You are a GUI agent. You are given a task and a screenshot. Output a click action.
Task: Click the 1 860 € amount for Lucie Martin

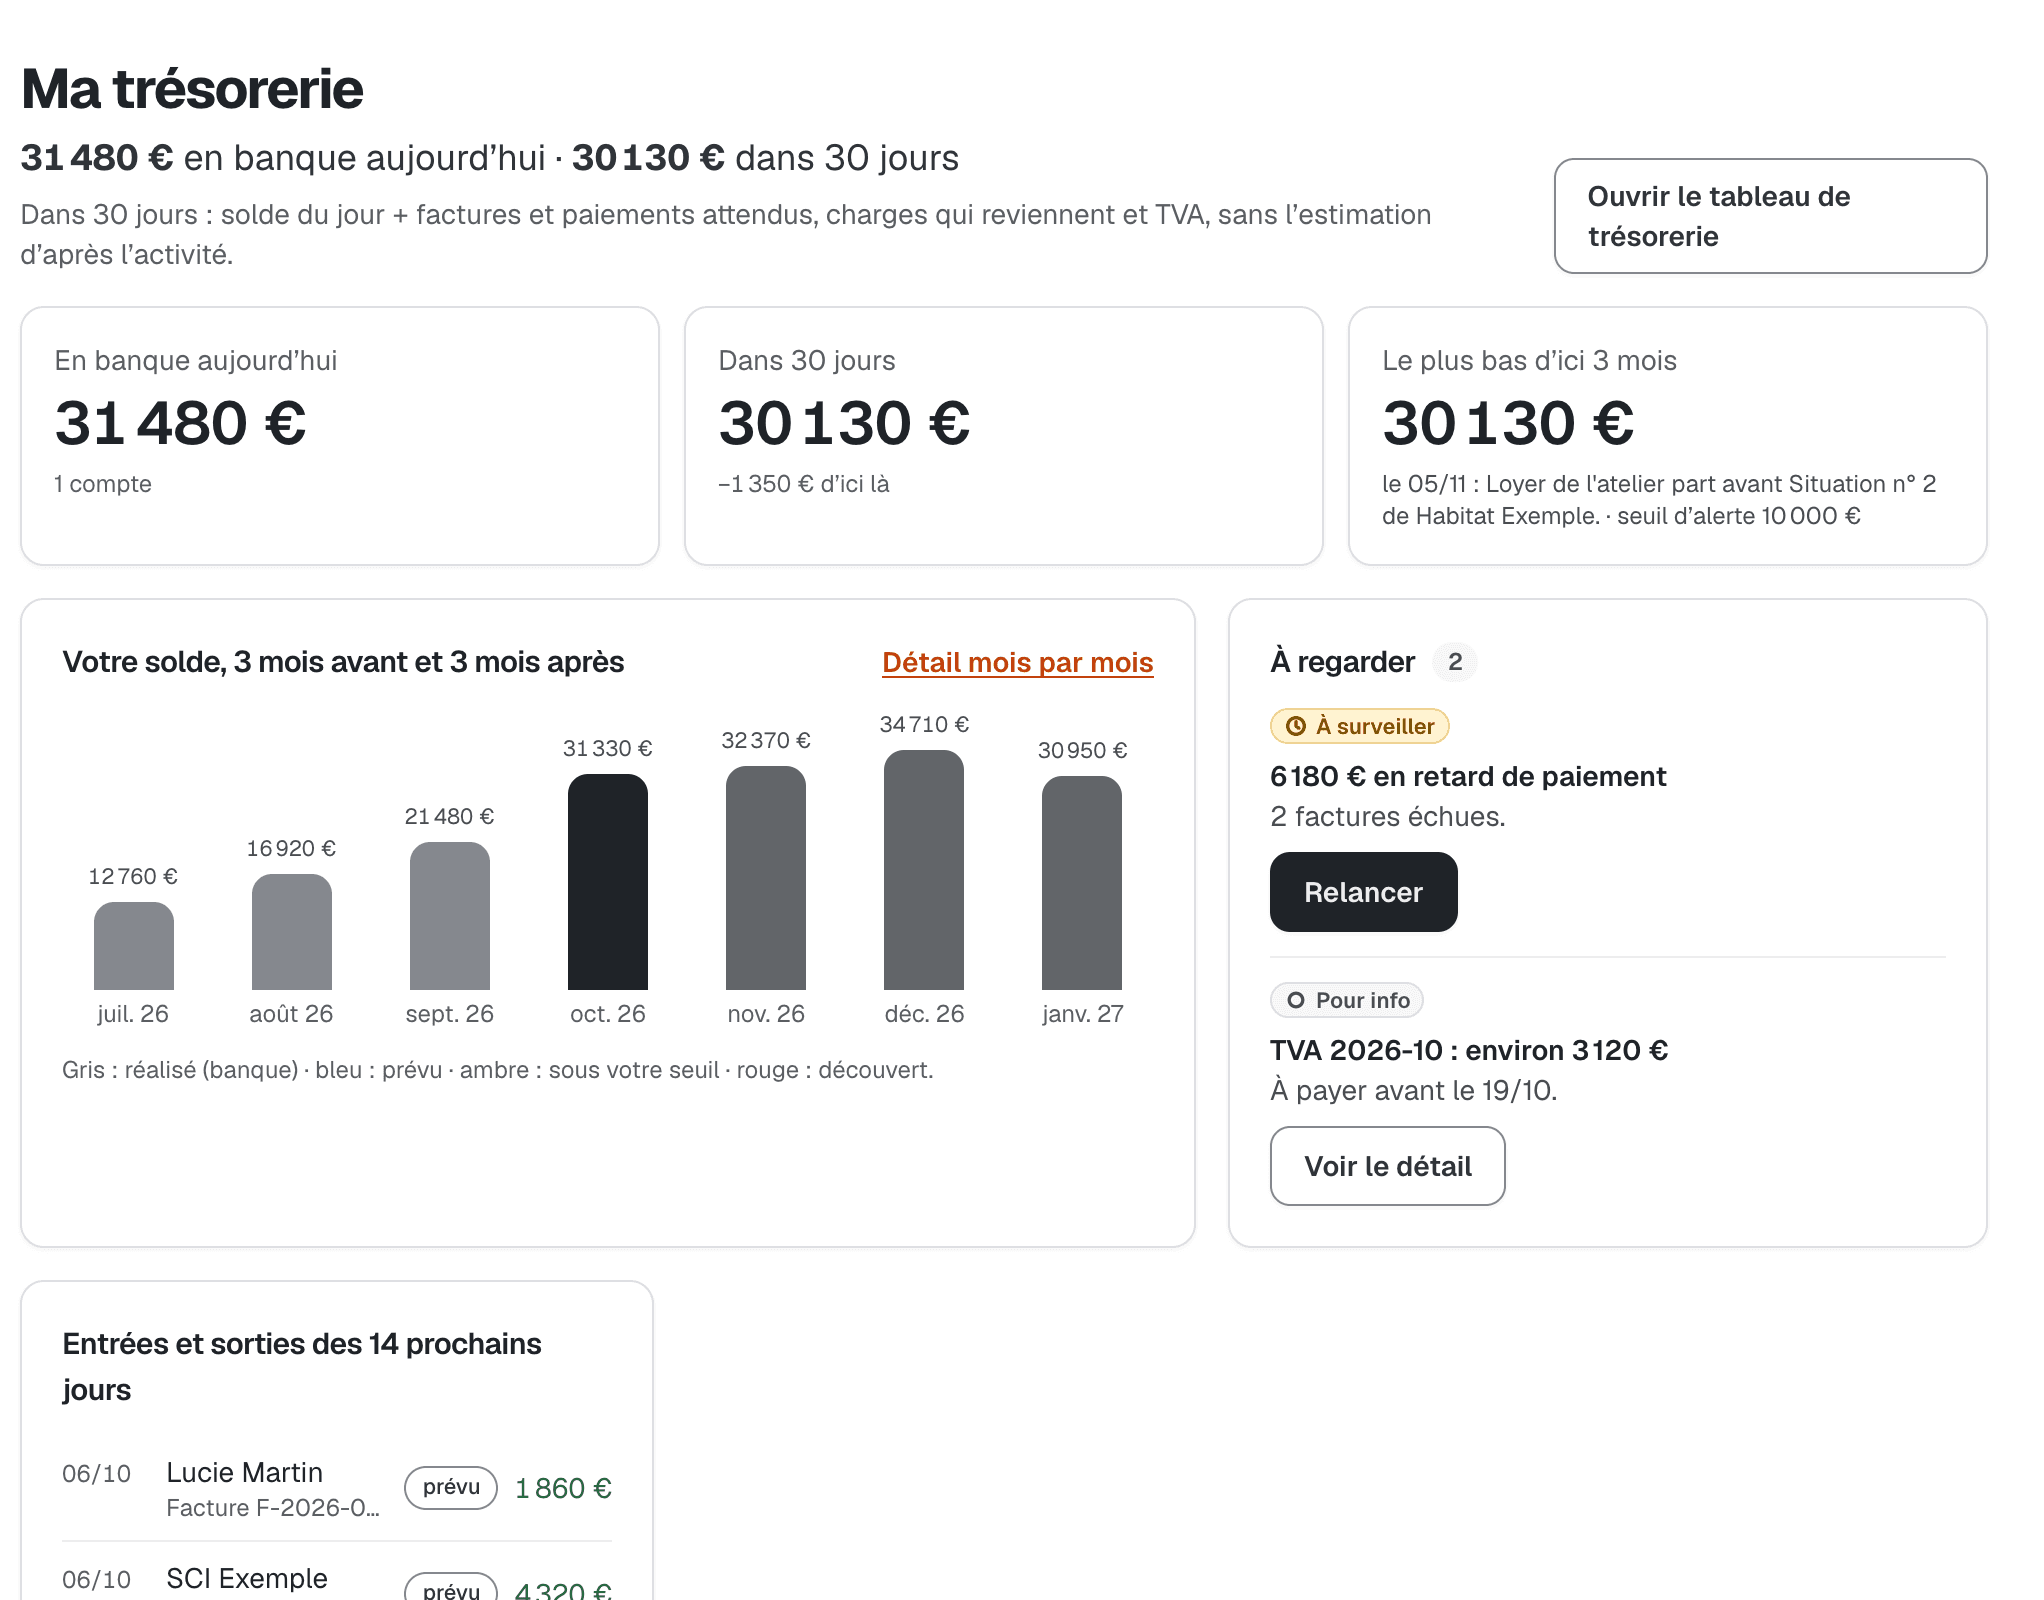tap(563, 1488)
